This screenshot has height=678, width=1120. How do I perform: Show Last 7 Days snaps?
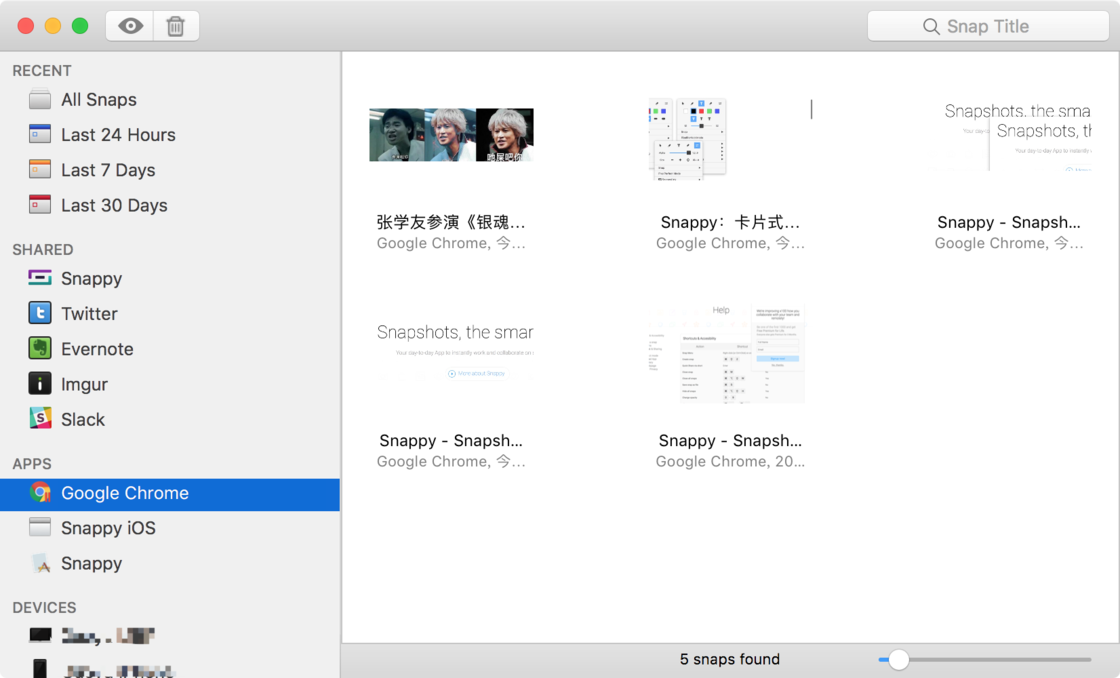click(108, 170)
